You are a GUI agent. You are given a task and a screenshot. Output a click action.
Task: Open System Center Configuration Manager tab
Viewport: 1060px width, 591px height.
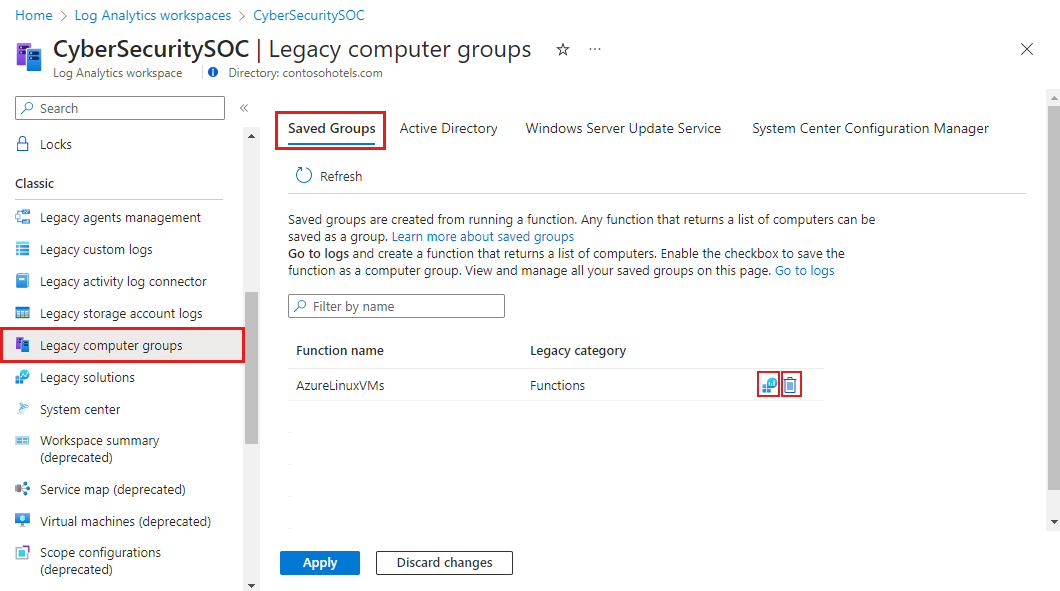[x=870, y=128]
